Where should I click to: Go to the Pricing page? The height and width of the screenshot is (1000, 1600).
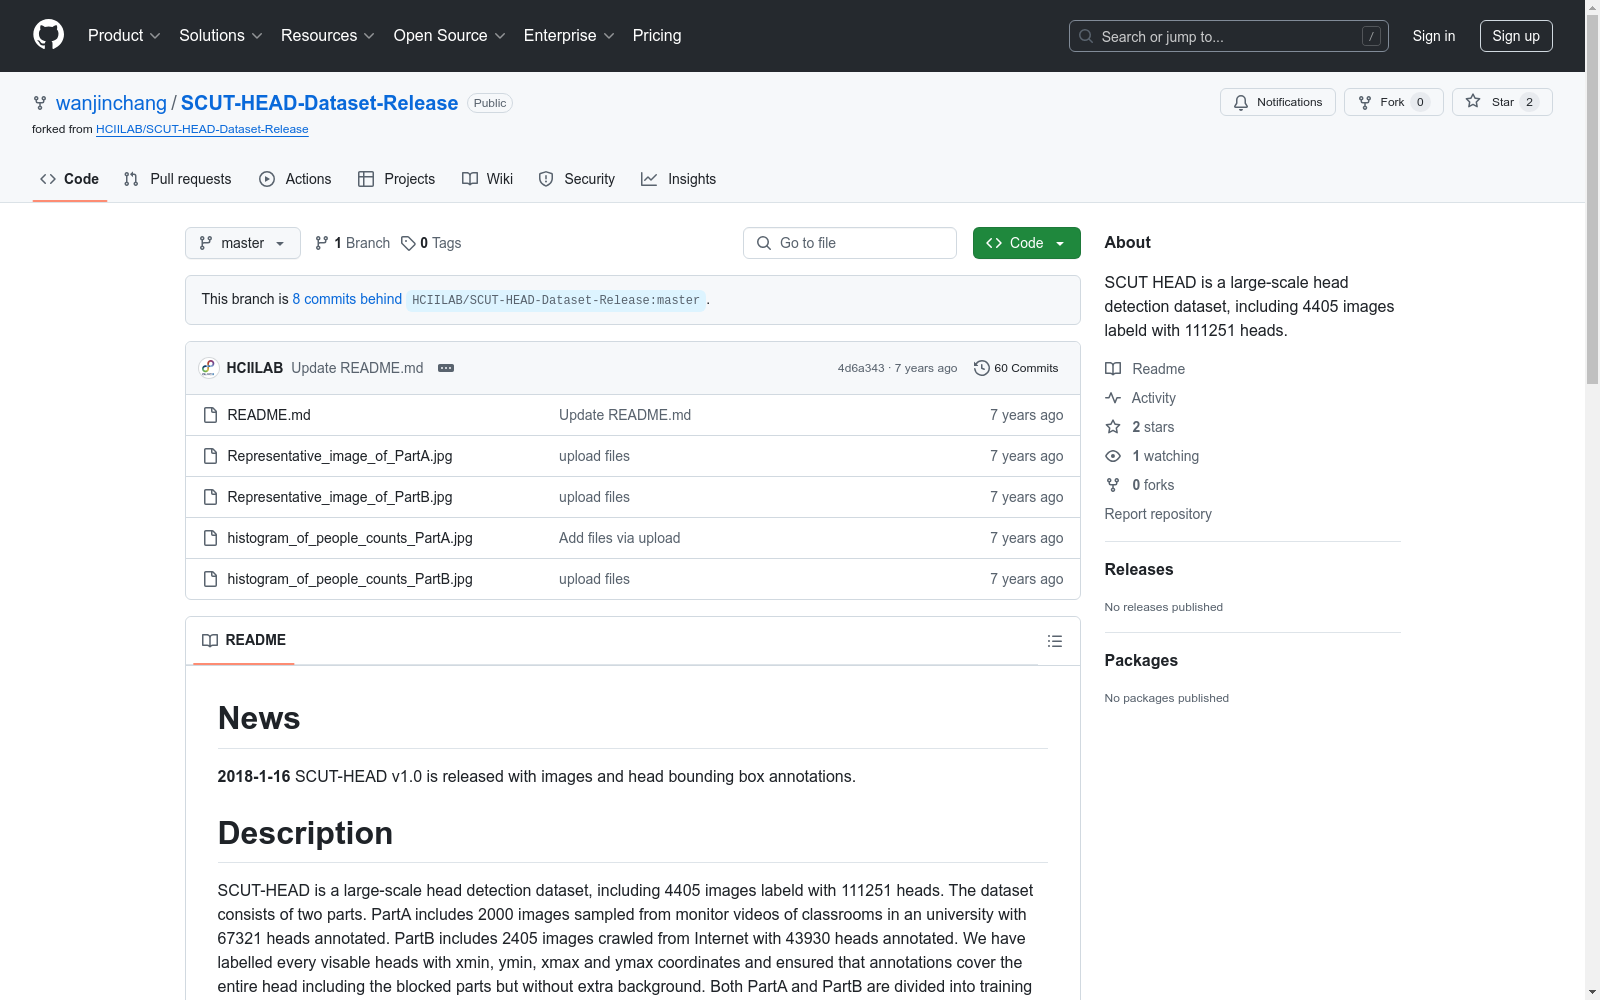point(657,35)
